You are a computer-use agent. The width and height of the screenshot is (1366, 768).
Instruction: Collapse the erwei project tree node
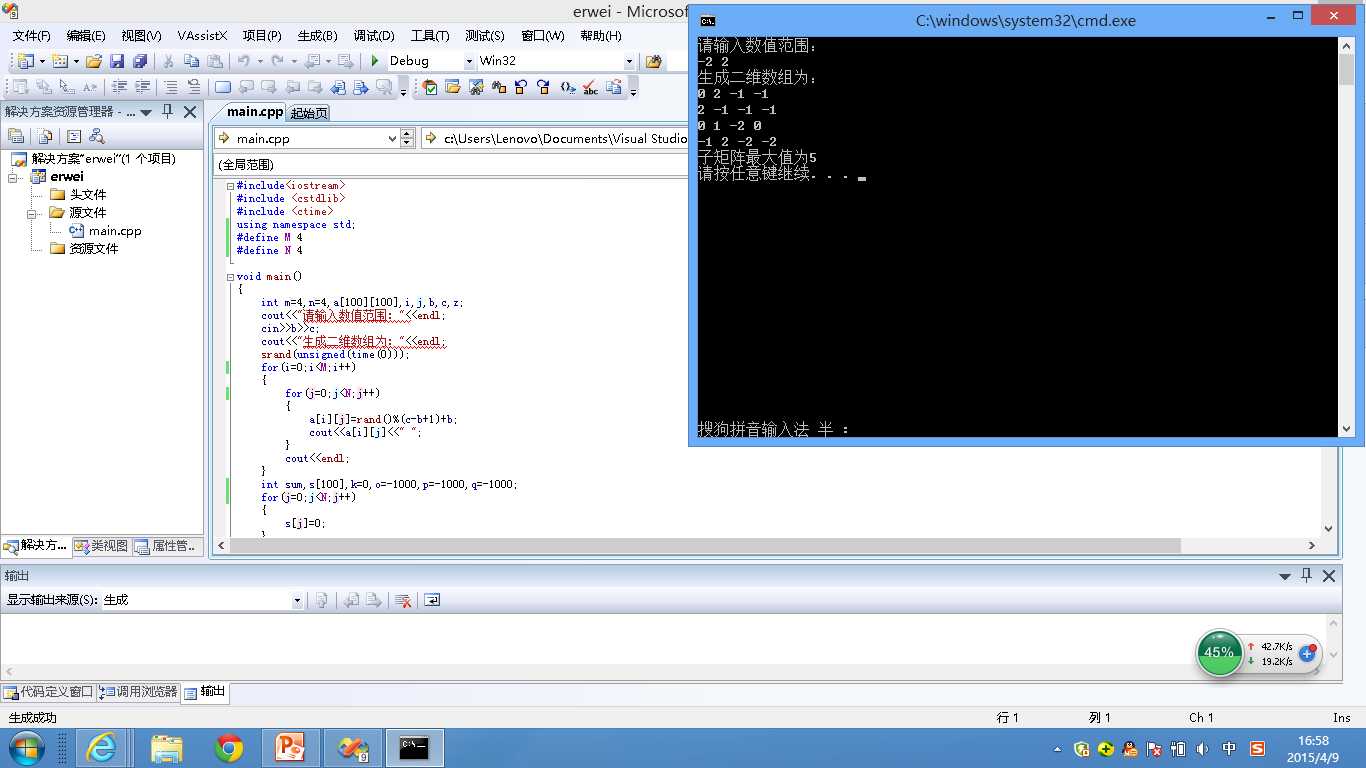pos(14,177)
